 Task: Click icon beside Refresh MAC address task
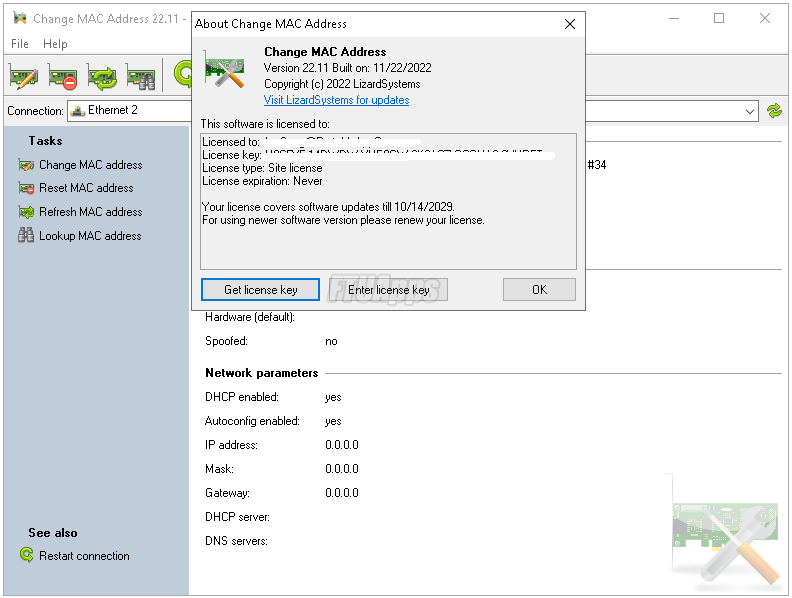click(26, 212)
